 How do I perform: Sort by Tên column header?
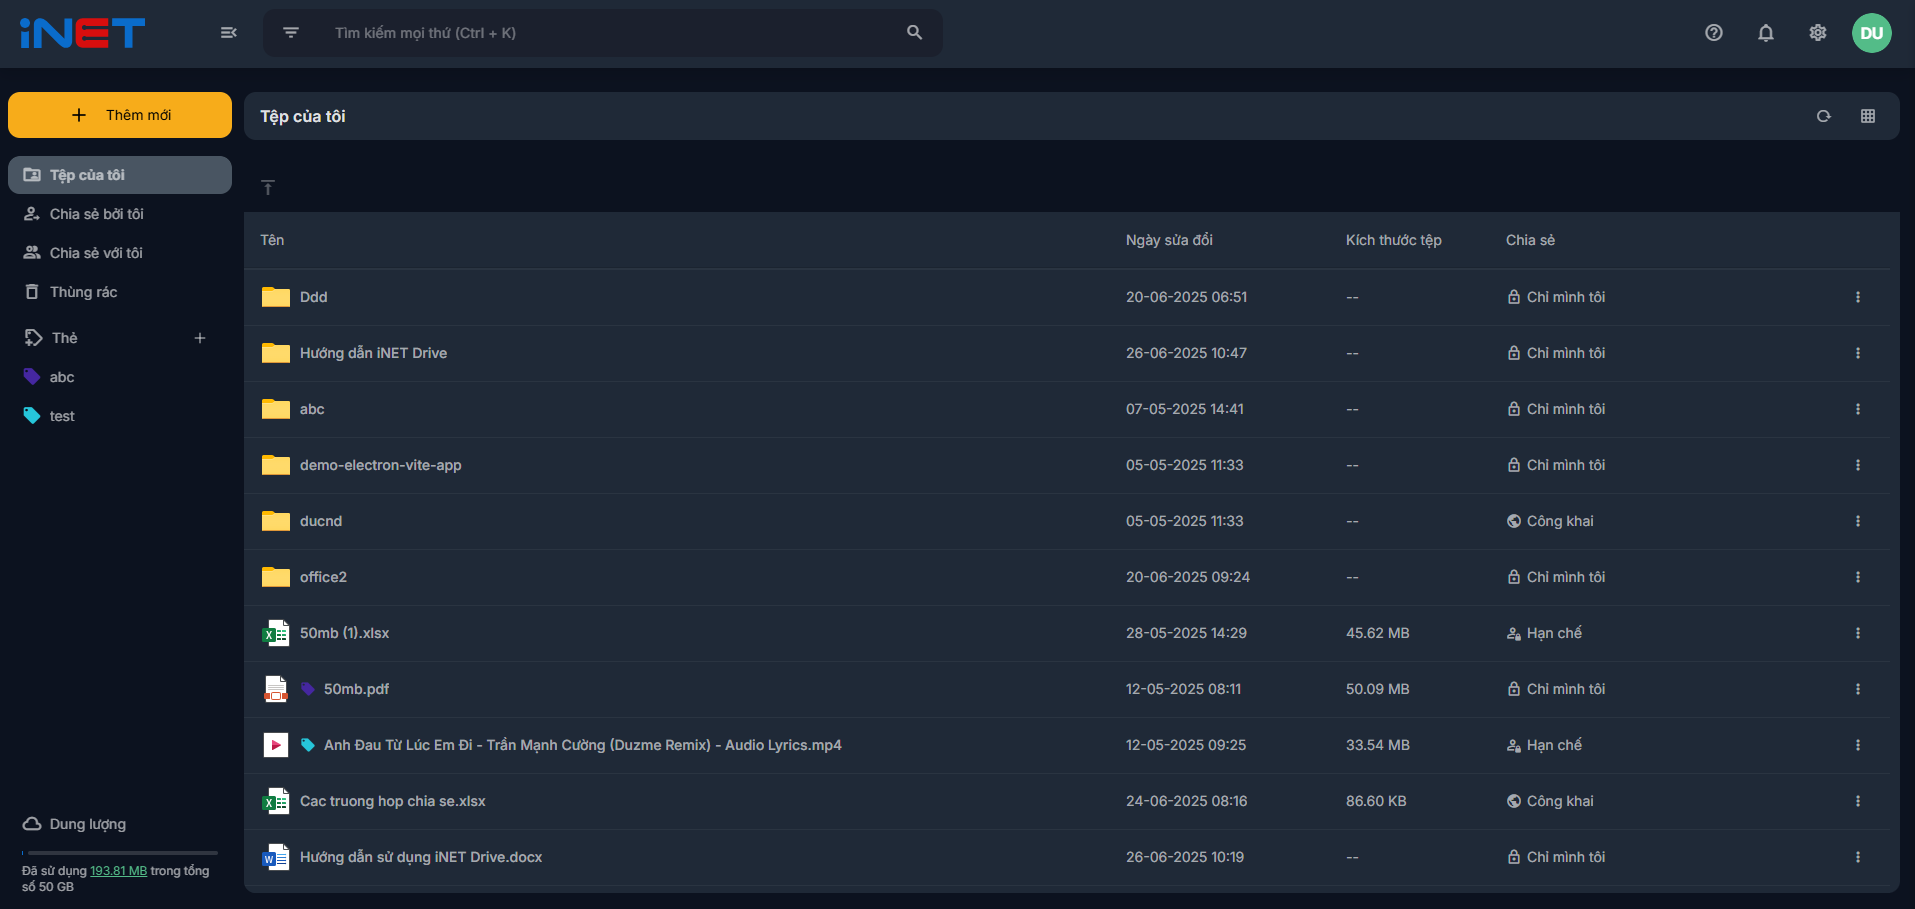(x=272, y=240)
